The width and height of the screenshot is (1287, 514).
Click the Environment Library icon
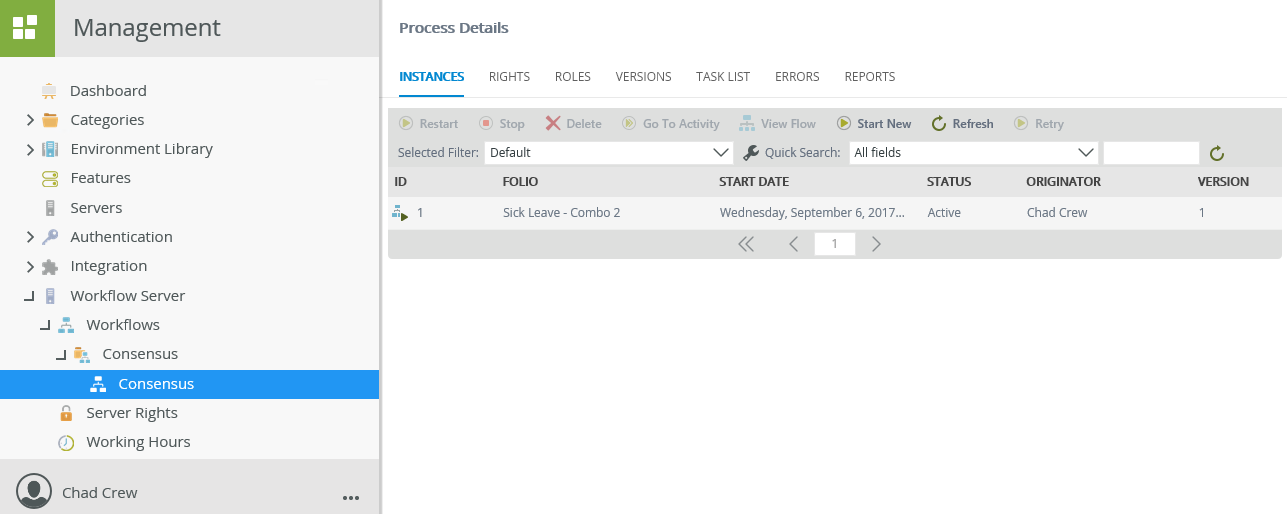(50, 149)
